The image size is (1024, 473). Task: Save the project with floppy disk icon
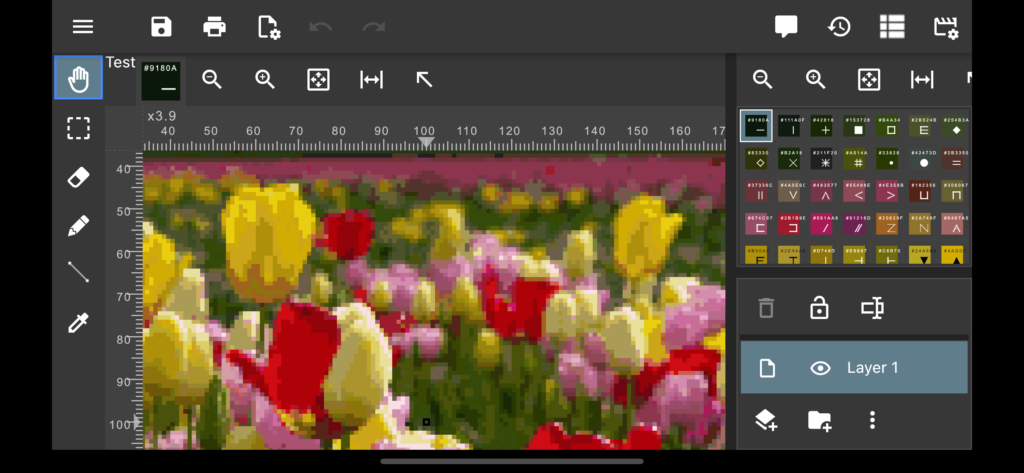[x=161, y=27]
